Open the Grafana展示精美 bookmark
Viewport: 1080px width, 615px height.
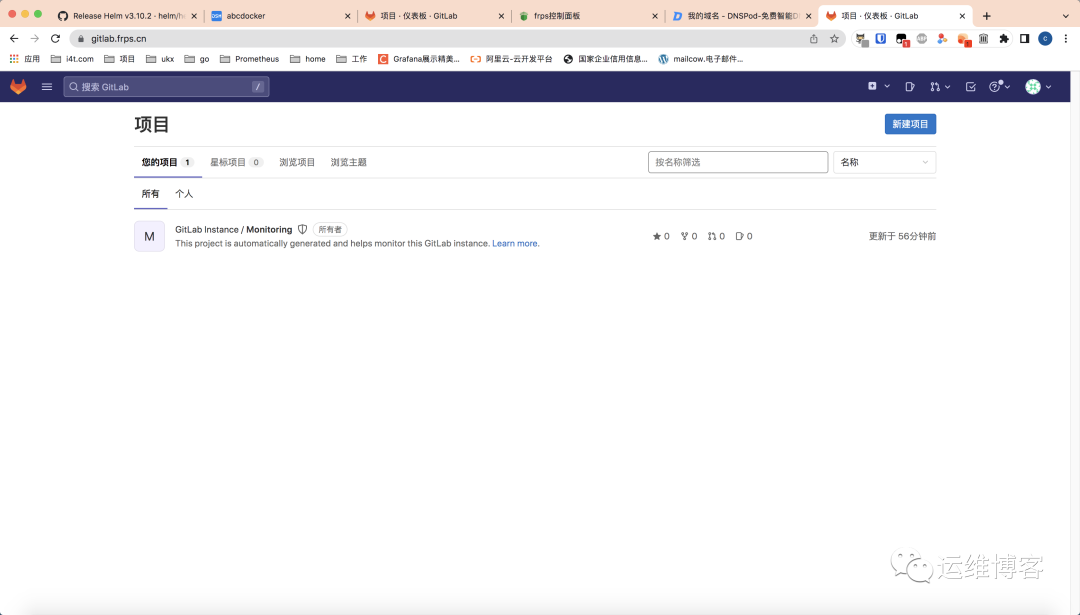pos(419,59)
